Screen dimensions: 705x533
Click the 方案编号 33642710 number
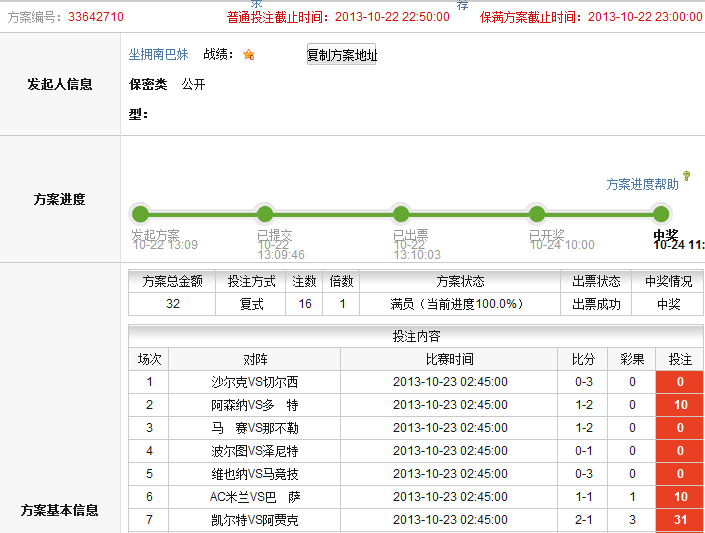point(96,17)
